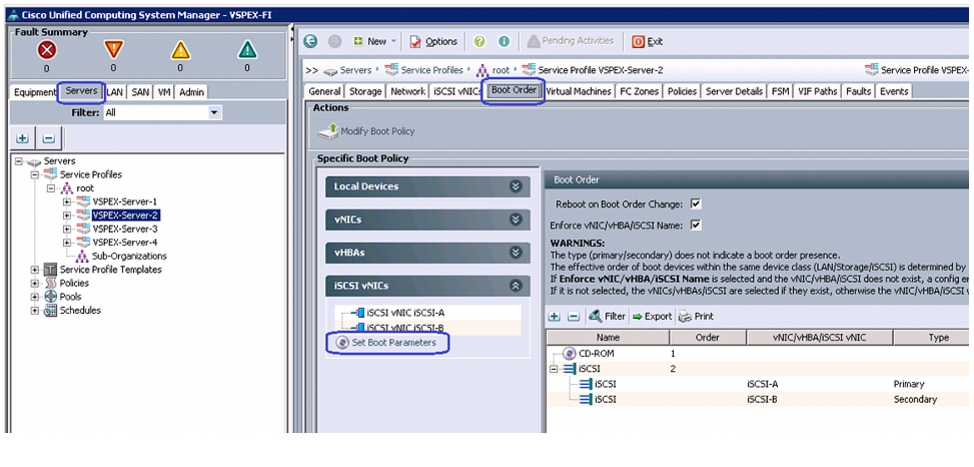Image resolution: width=974 pixels, height=467 pixels.
Task: Expand VSPEX-Server-1 tree node
Action: pyautogui.click(x=66, y=202)
